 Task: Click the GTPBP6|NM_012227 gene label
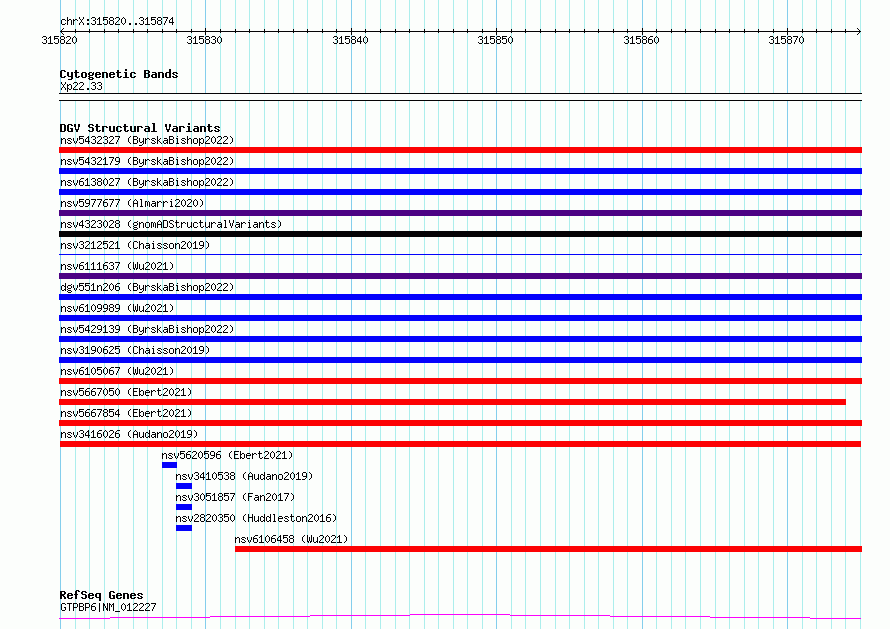(x=108, y=607)
